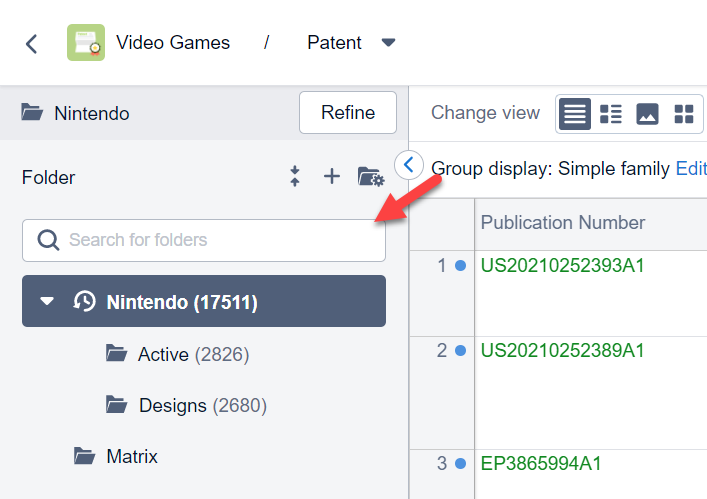Screen dimensions: 707x499
Task: Switch to the image view icon
Action: [x=647, y=114]
